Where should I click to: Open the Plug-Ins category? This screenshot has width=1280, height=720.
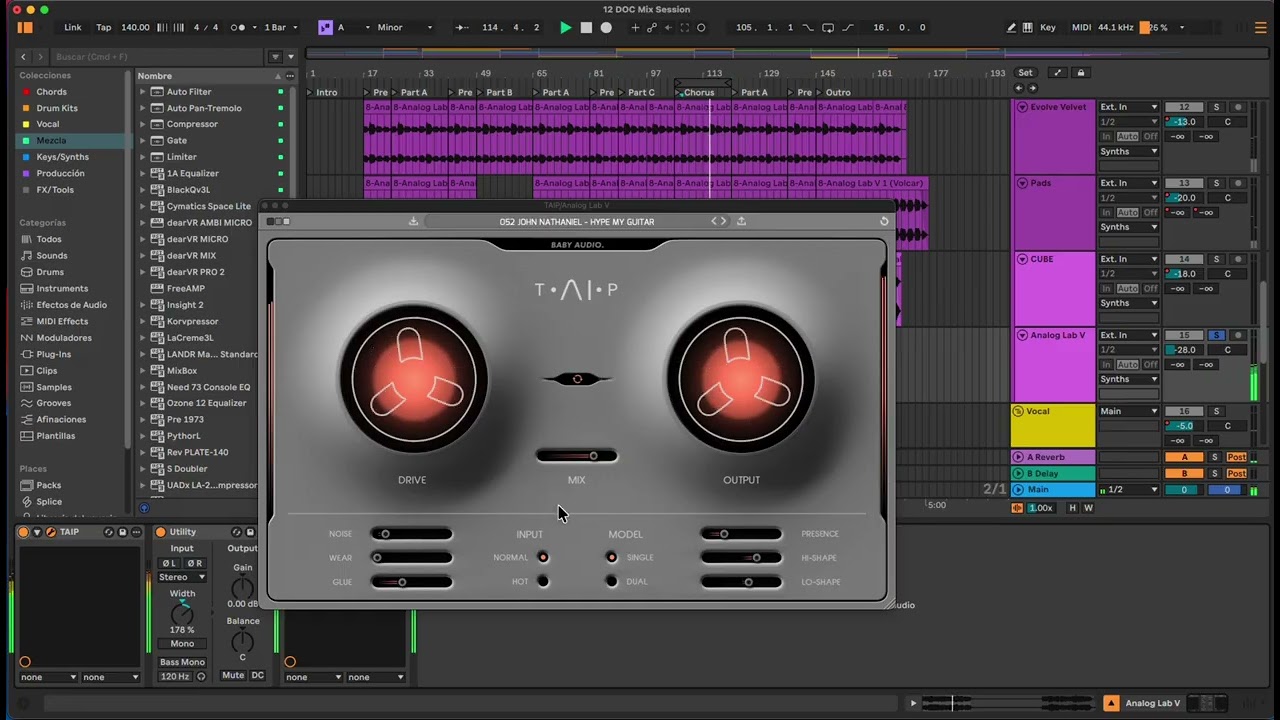coord(54,354)
